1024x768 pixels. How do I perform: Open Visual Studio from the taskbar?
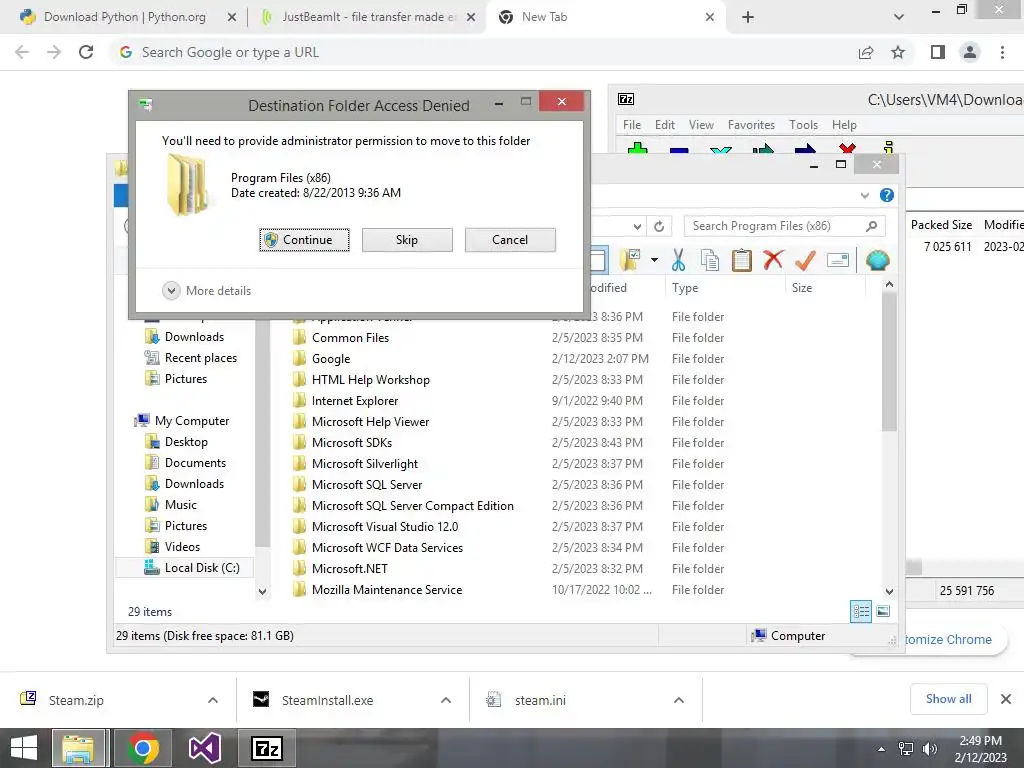tap(204, 748)
